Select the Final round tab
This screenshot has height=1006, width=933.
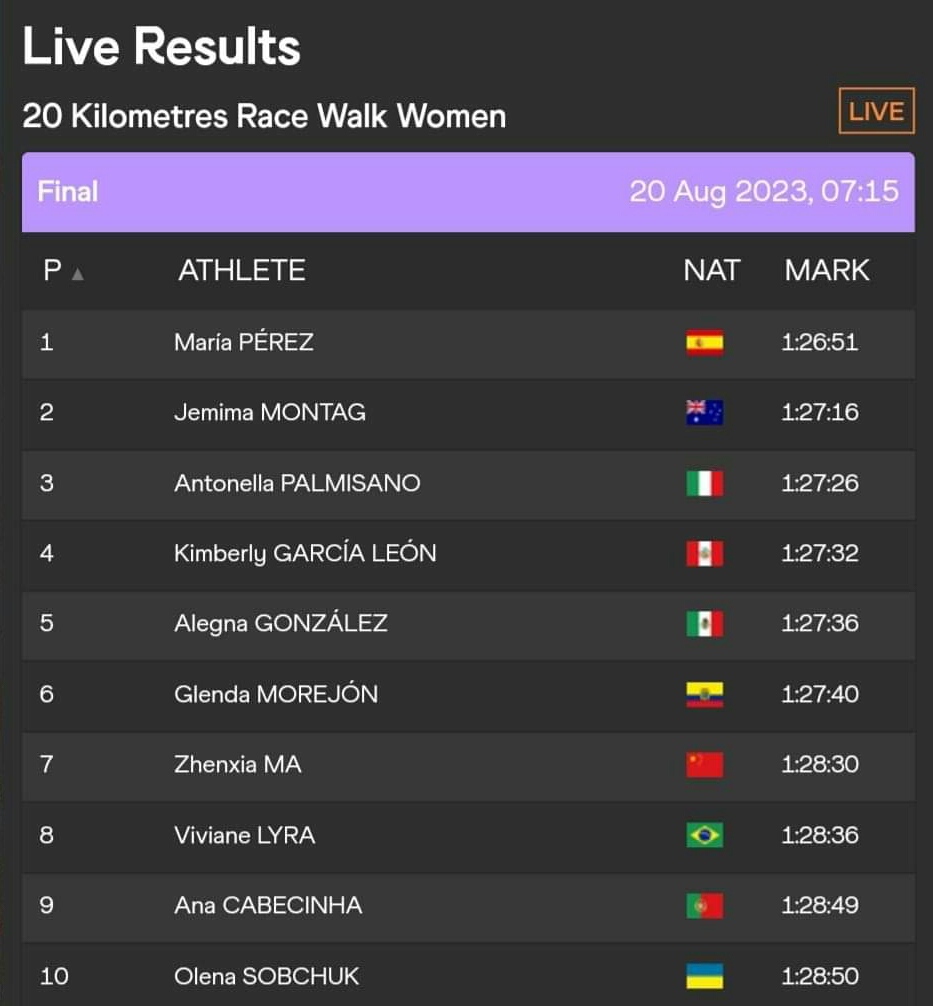tap(68, 191)
